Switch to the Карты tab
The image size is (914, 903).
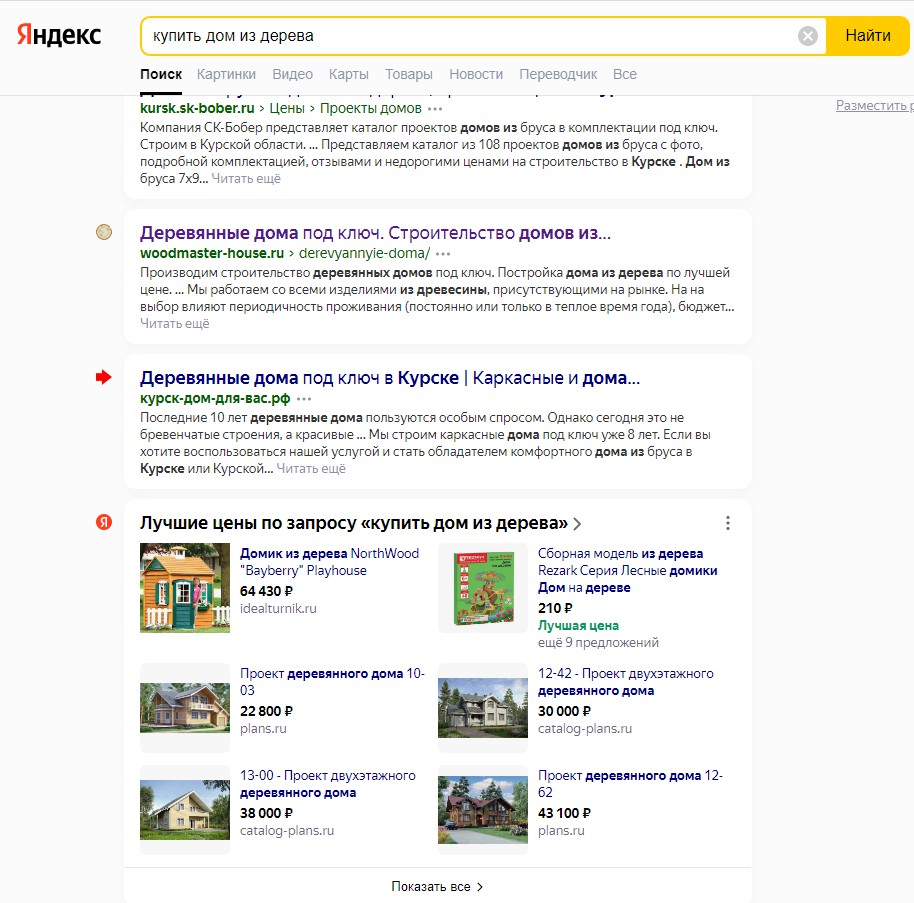point(349,74)
